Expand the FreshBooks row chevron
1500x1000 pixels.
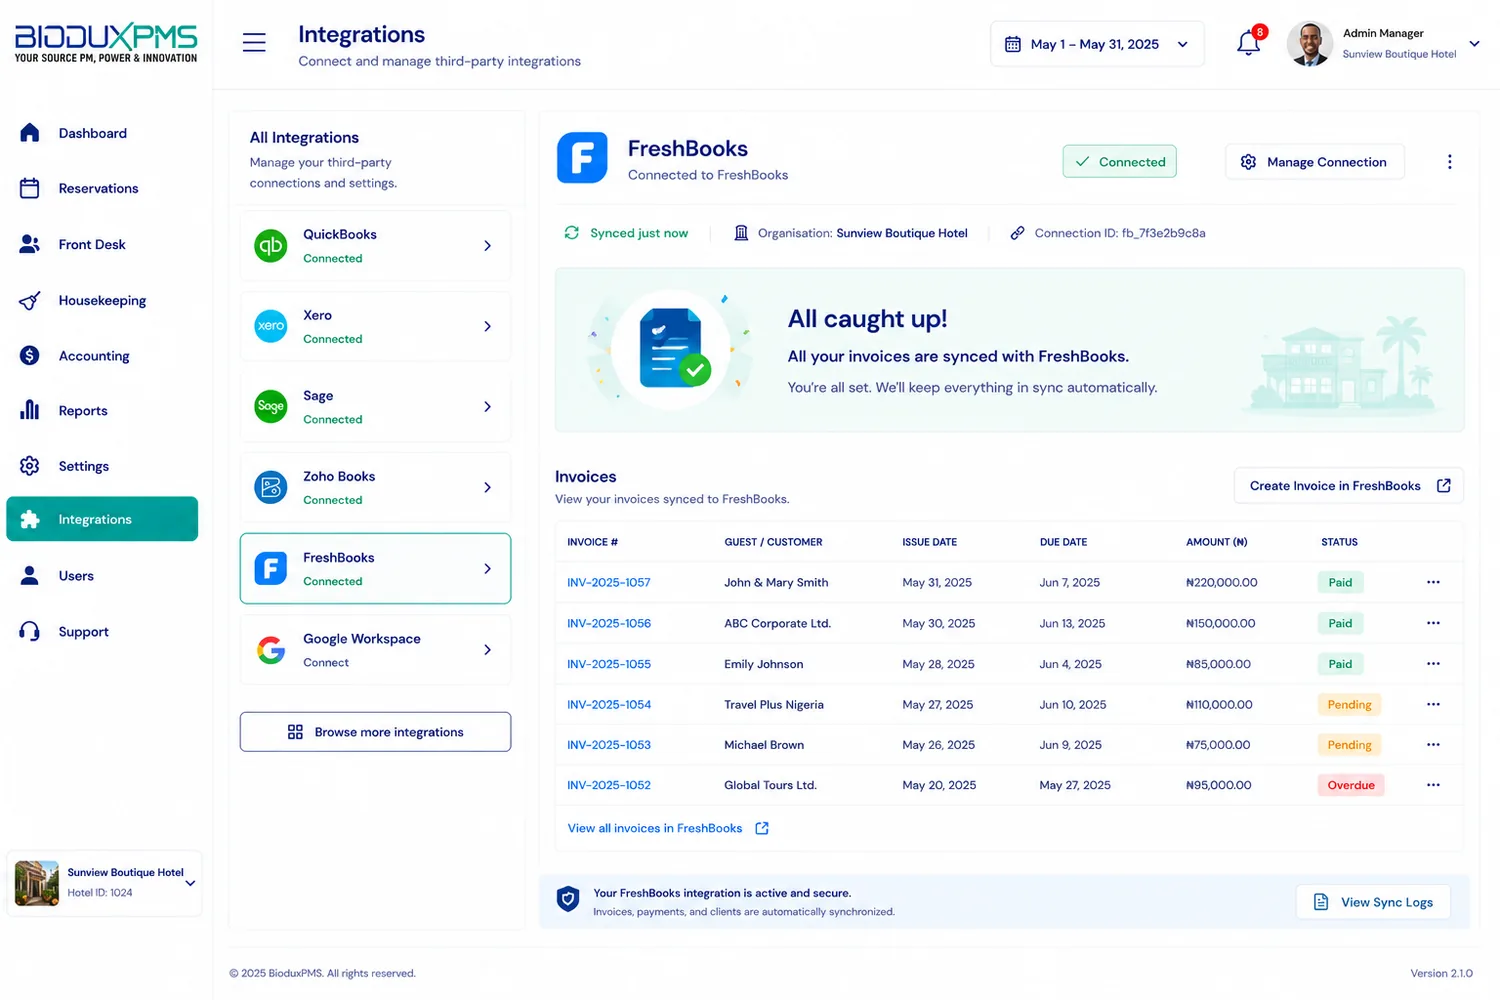coord(487,568)
